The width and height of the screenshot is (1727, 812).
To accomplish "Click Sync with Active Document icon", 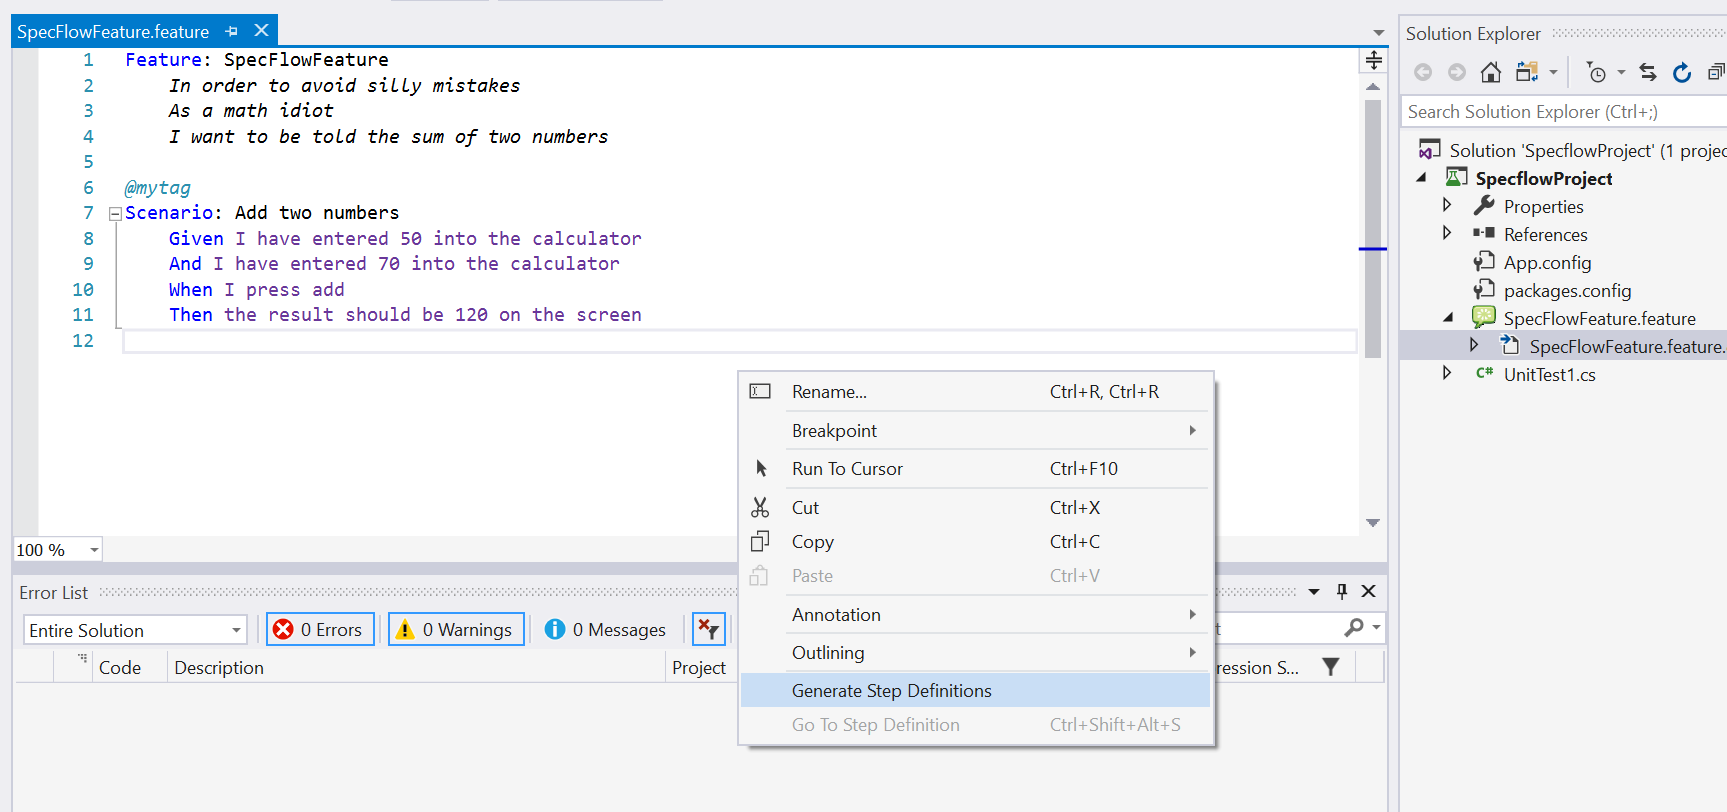I will (x=1648, y=72).
